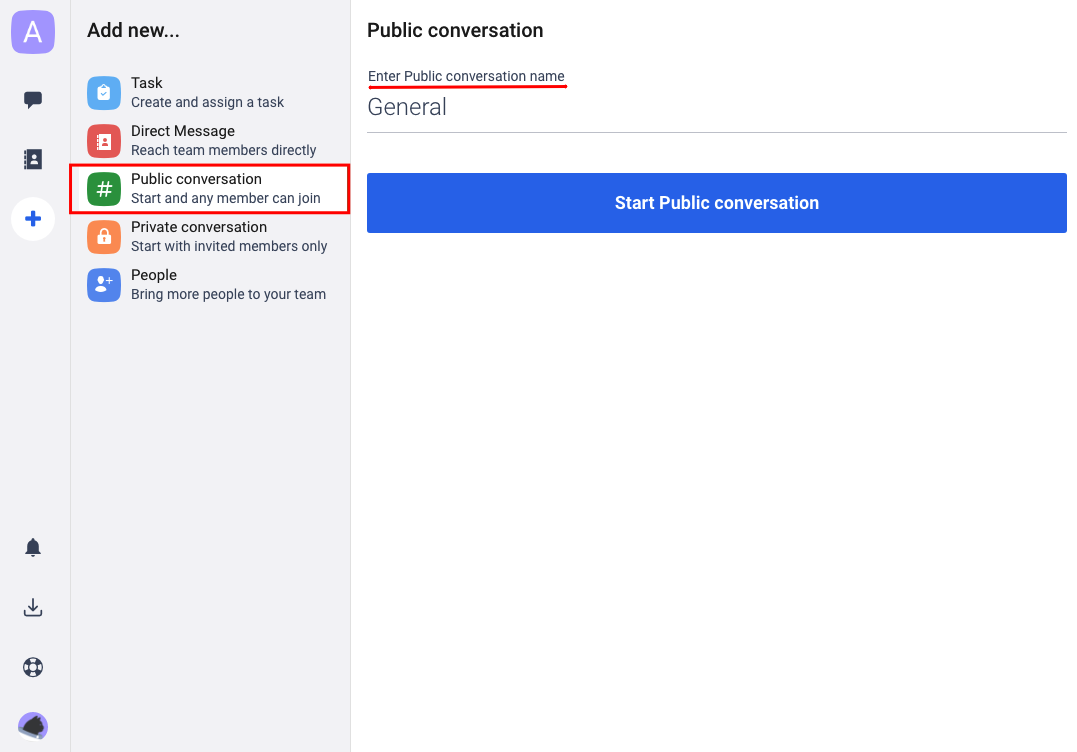Focus the conversation name field 'General'
The height and width of the screenshot is (752, 1077).
[x=716, y=108]
